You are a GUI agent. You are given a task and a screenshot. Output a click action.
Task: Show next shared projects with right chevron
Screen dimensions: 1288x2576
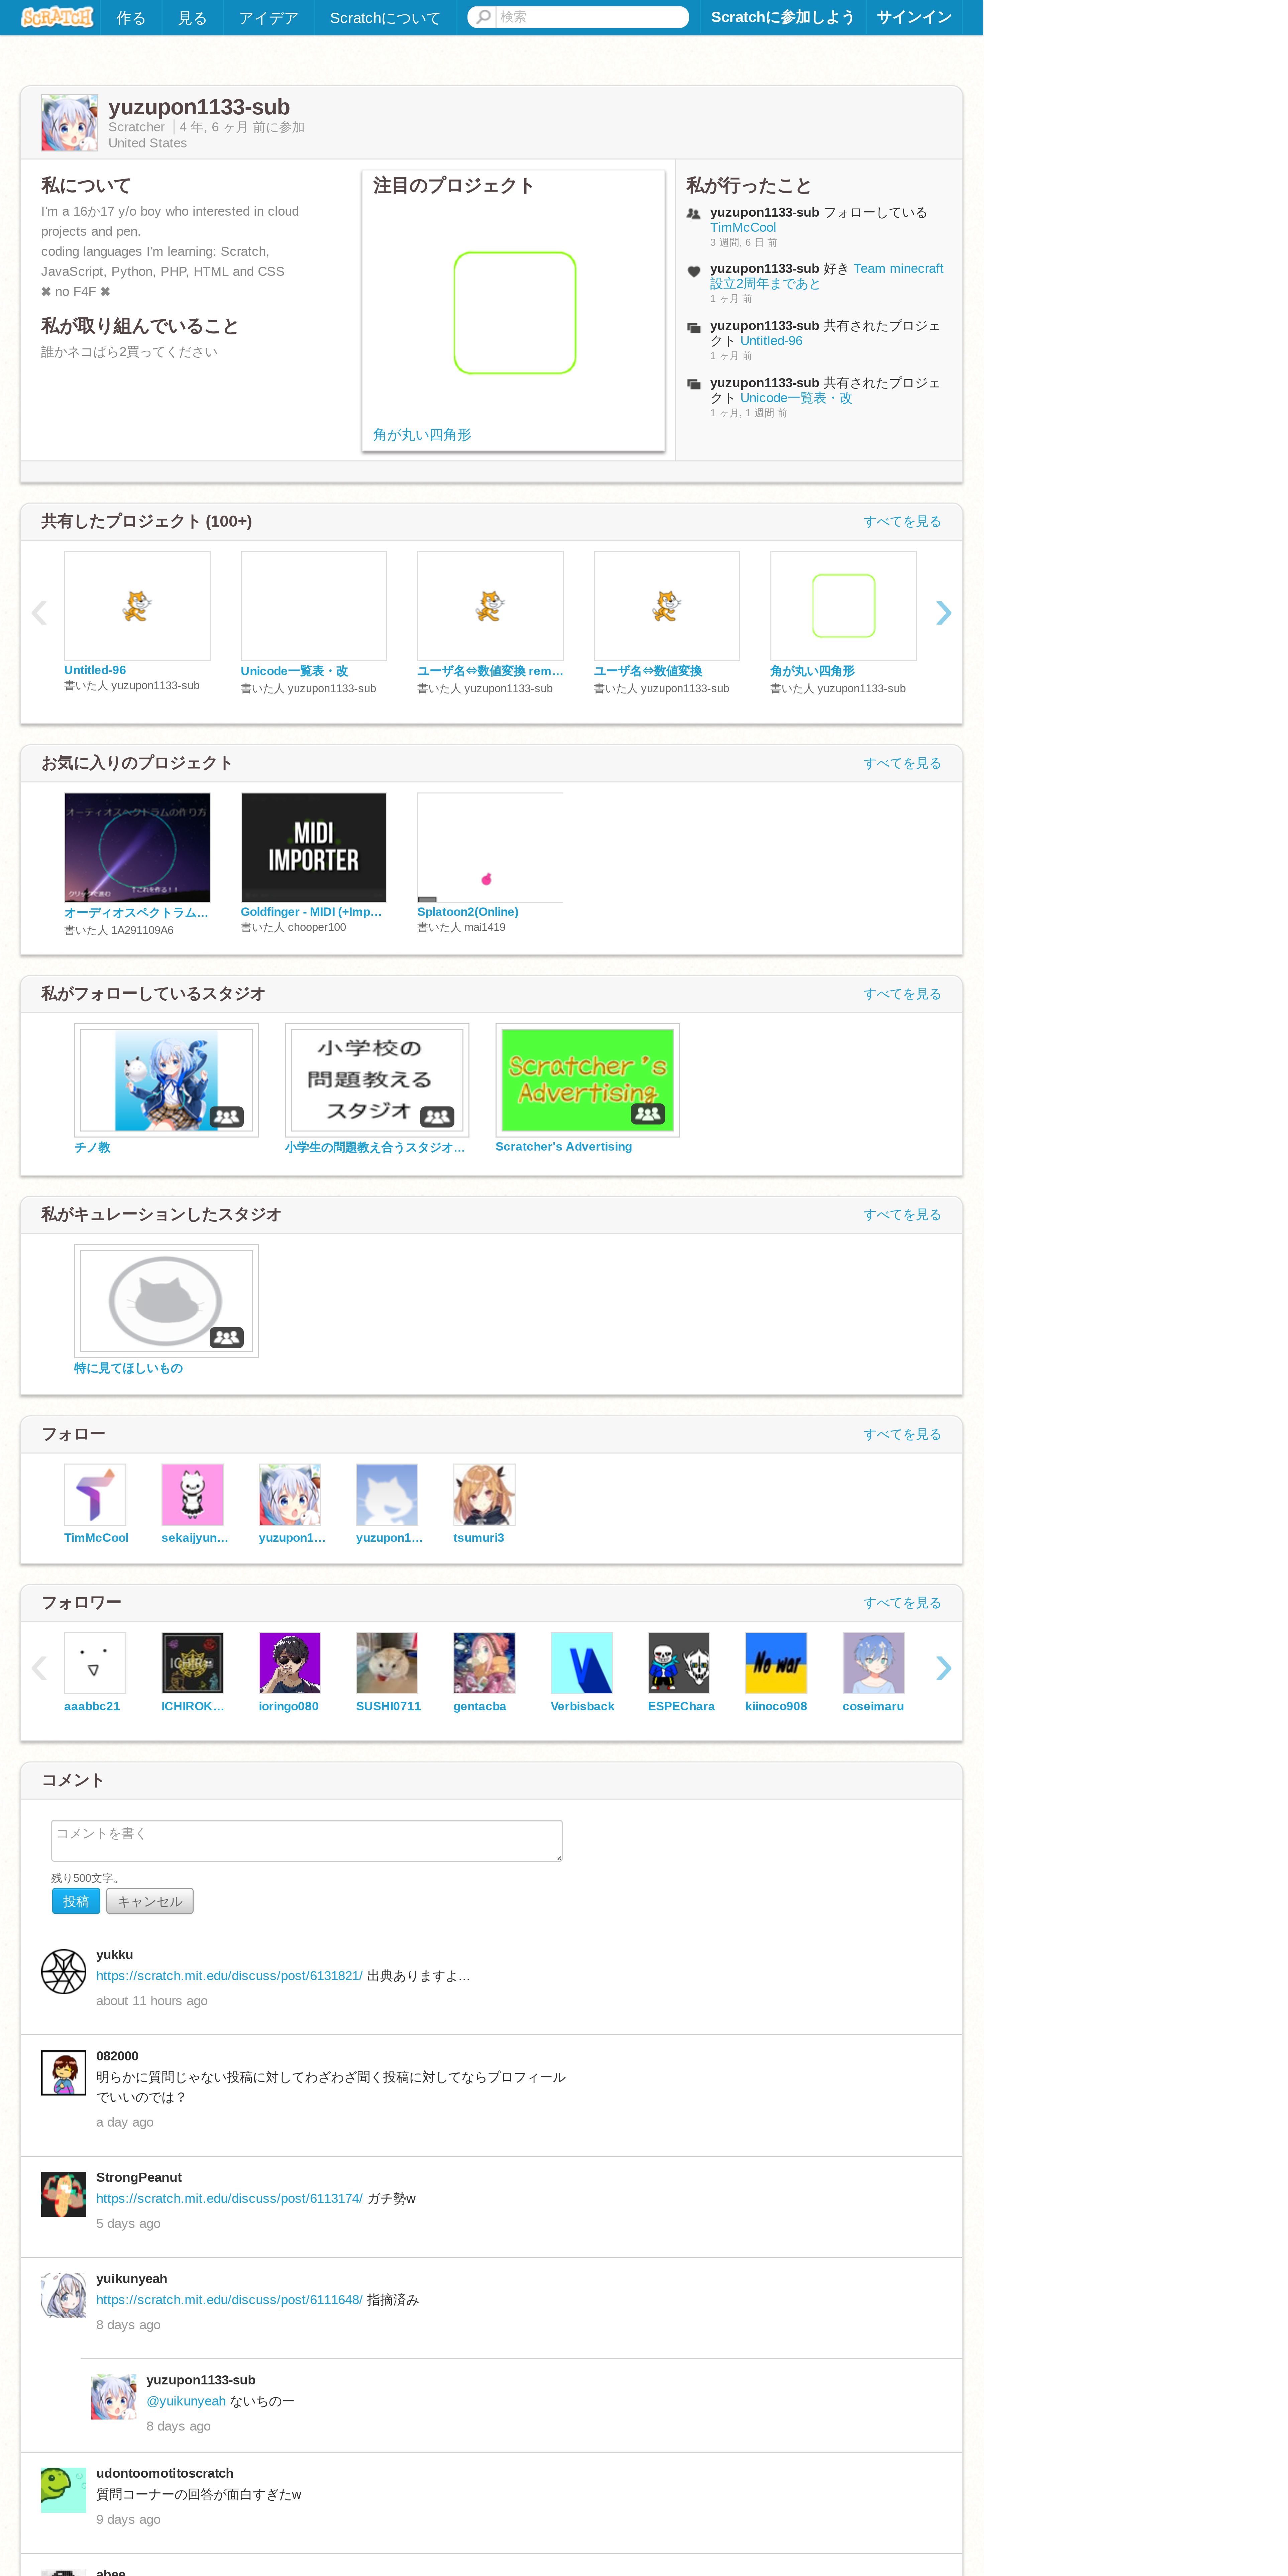tap(943, 613)
